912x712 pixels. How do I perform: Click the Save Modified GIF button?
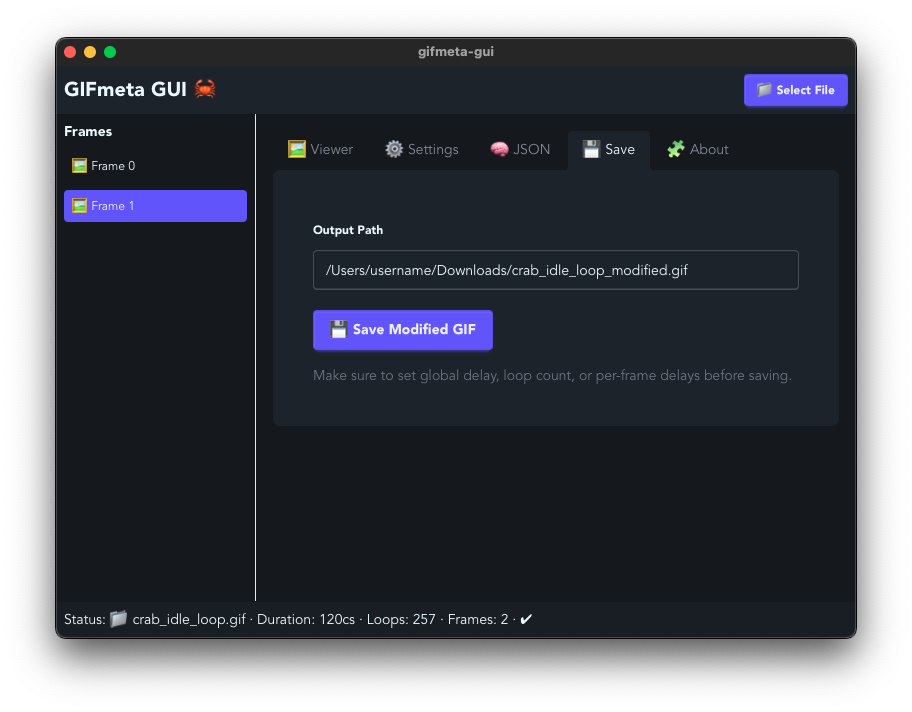point(403,329)
